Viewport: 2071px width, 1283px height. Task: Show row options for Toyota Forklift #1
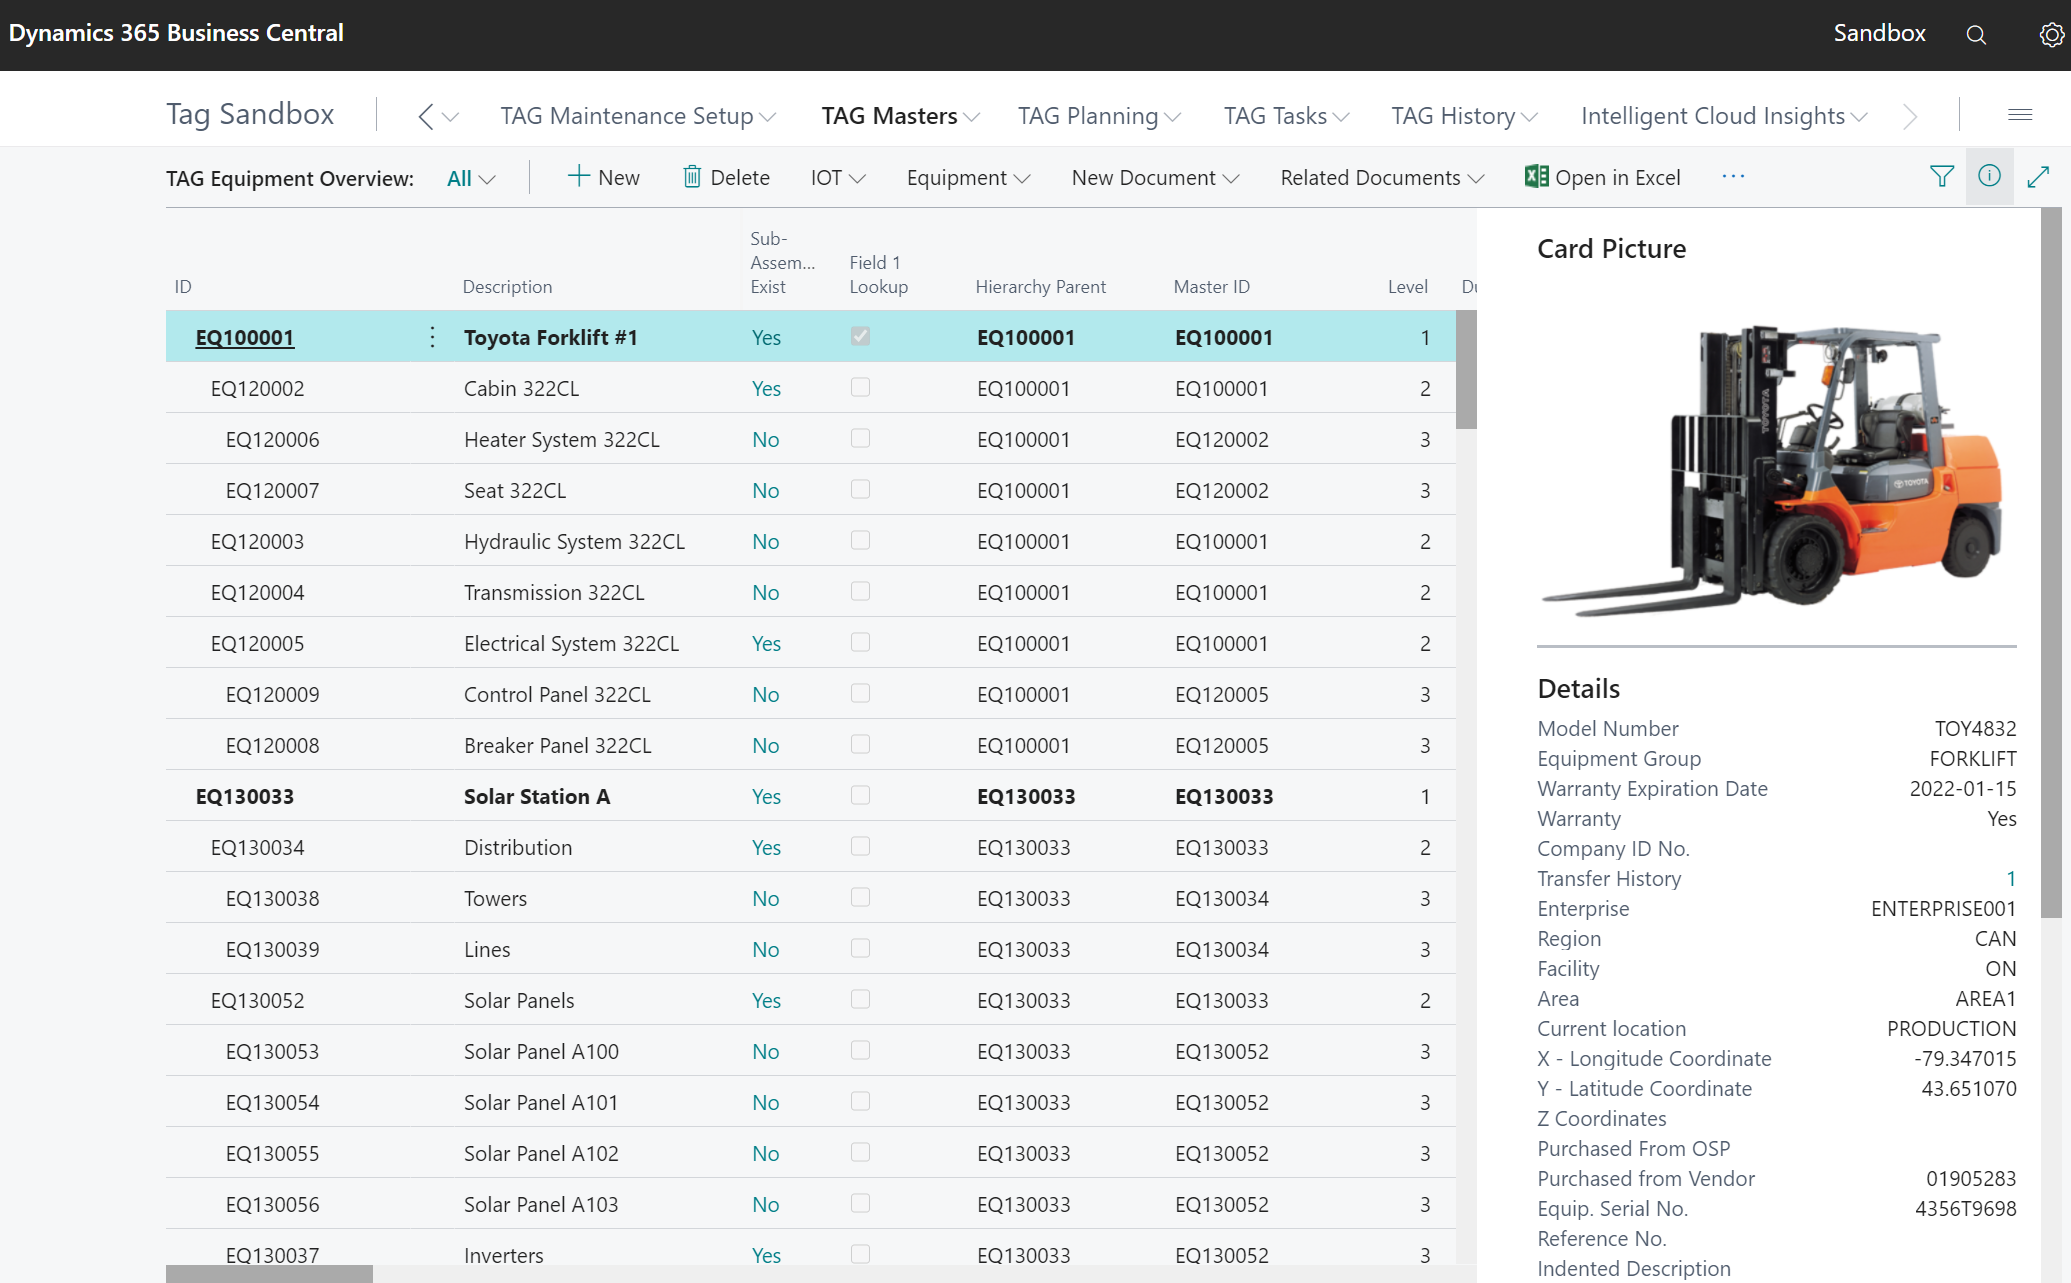click(x=432, y=337)
